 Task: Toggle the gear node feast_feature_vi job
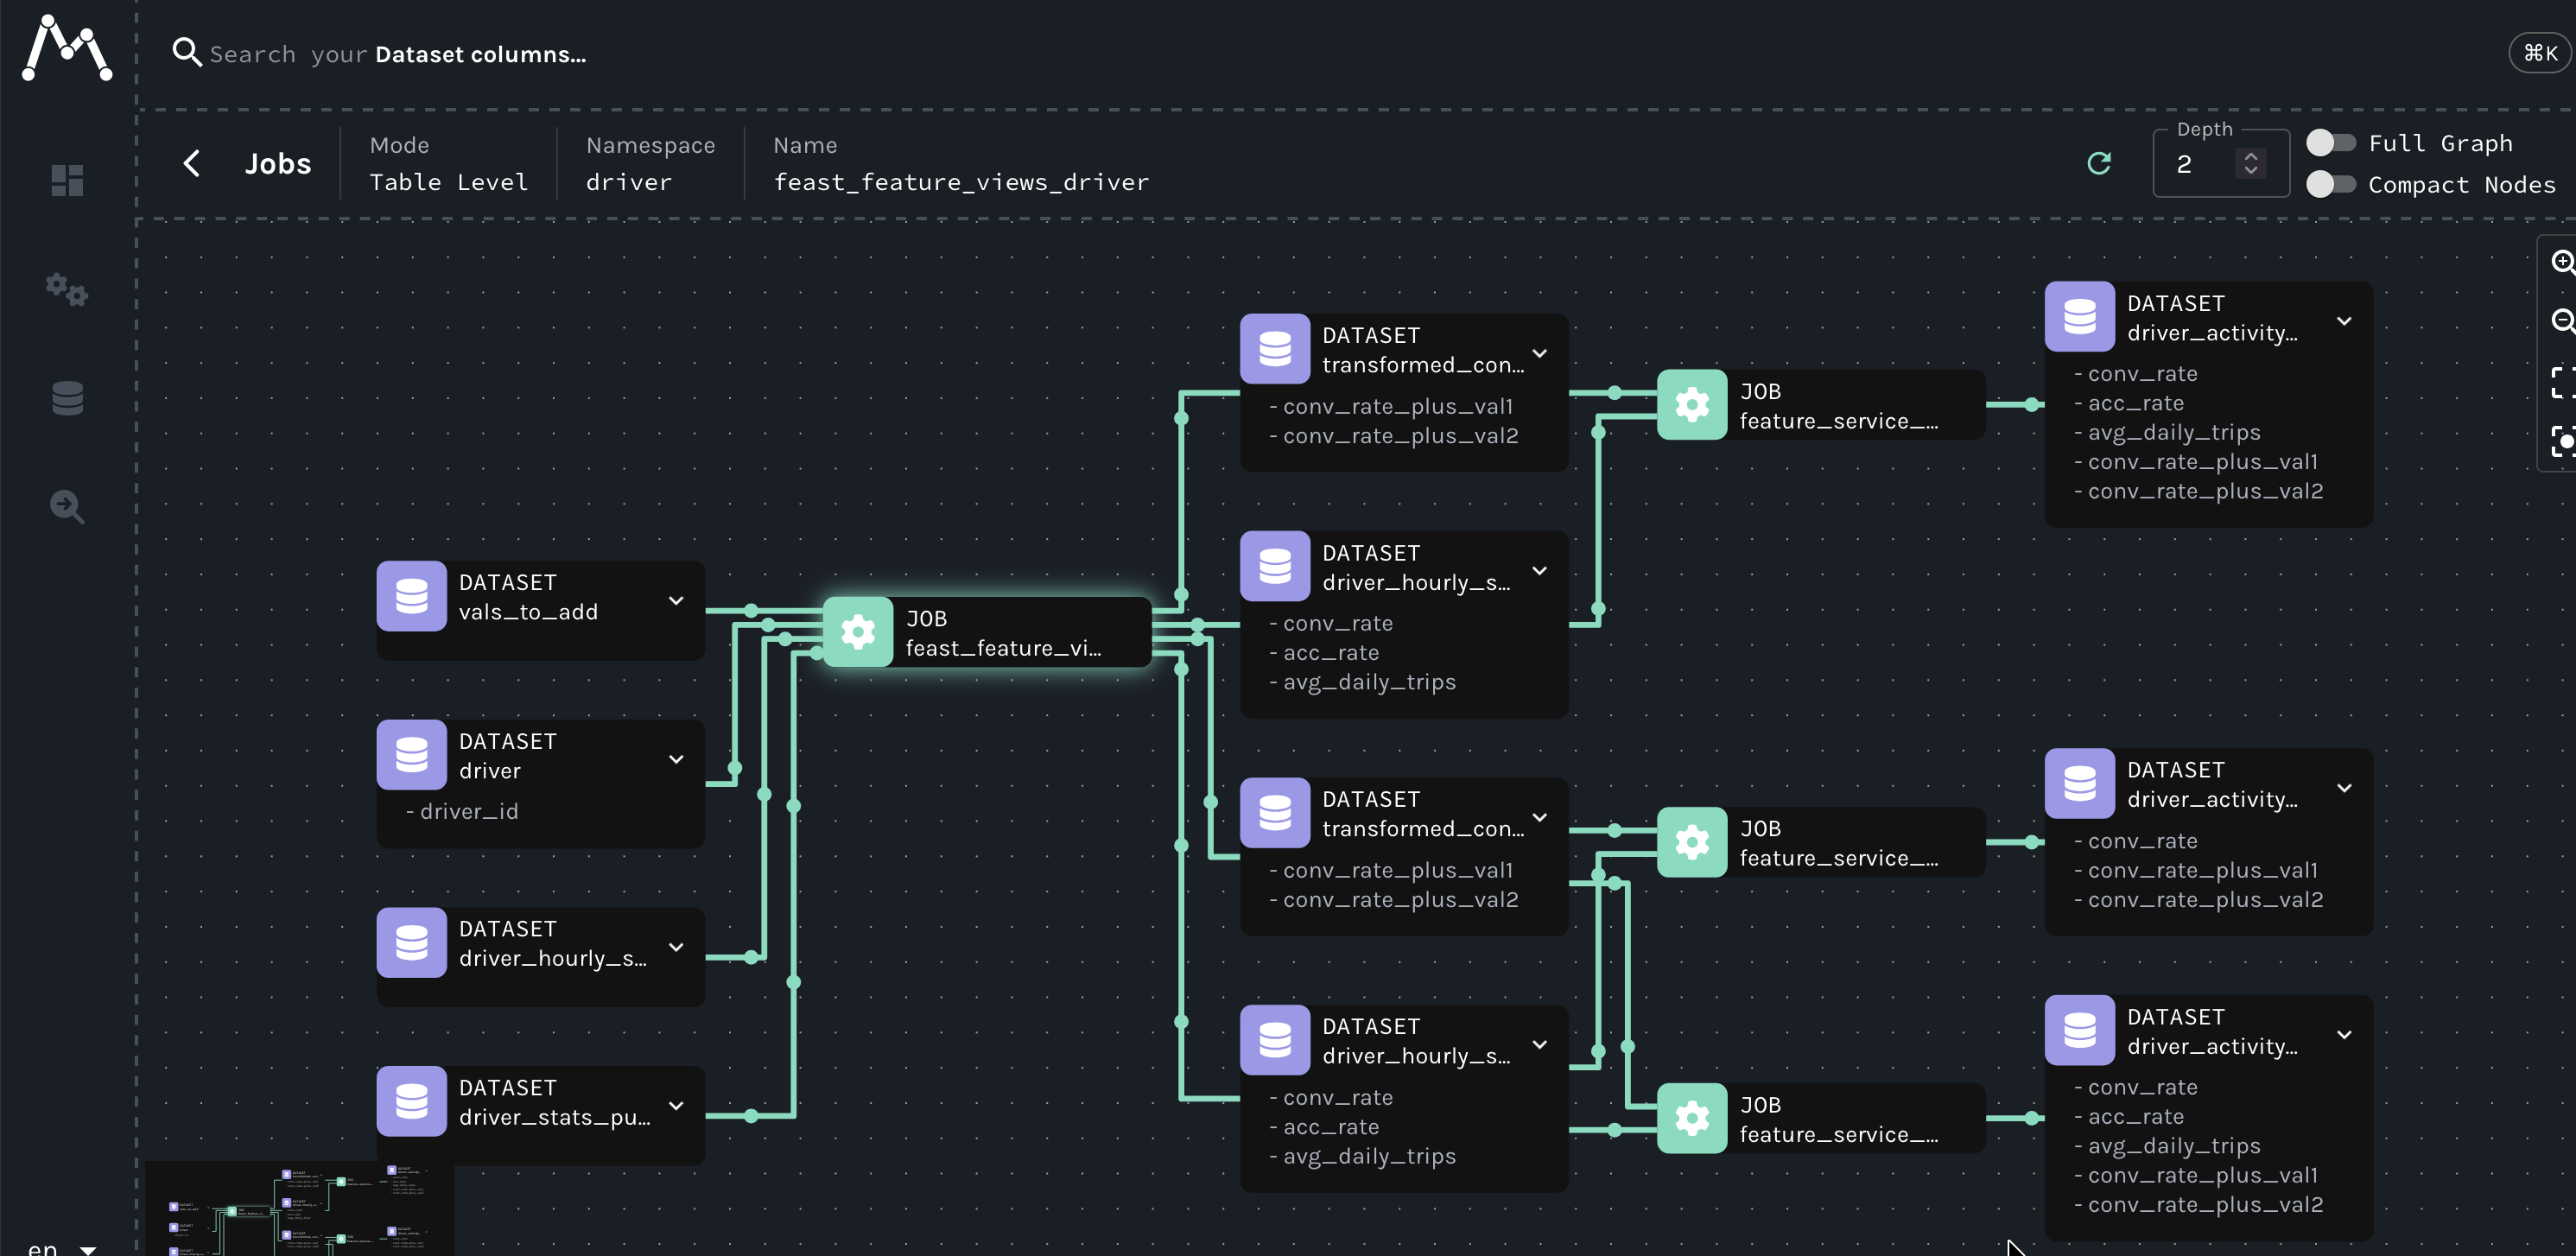point(857,632)
